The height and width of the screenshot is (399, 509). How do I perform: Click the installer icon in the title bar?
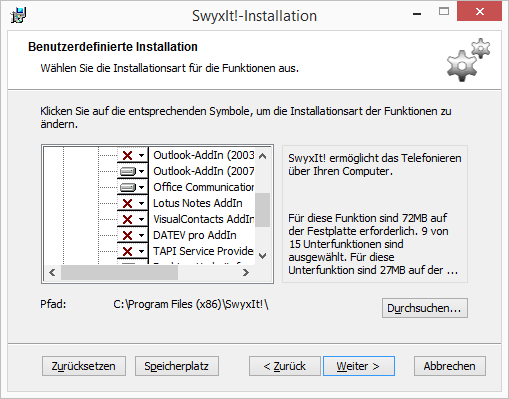click(18, 15)
